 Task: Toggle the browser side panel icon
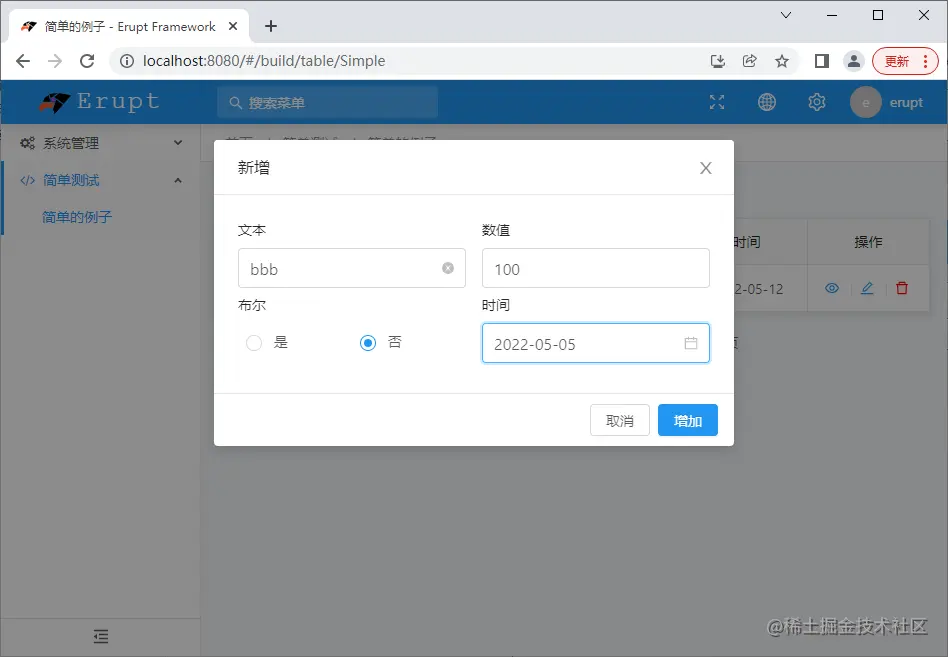(821, 61)
